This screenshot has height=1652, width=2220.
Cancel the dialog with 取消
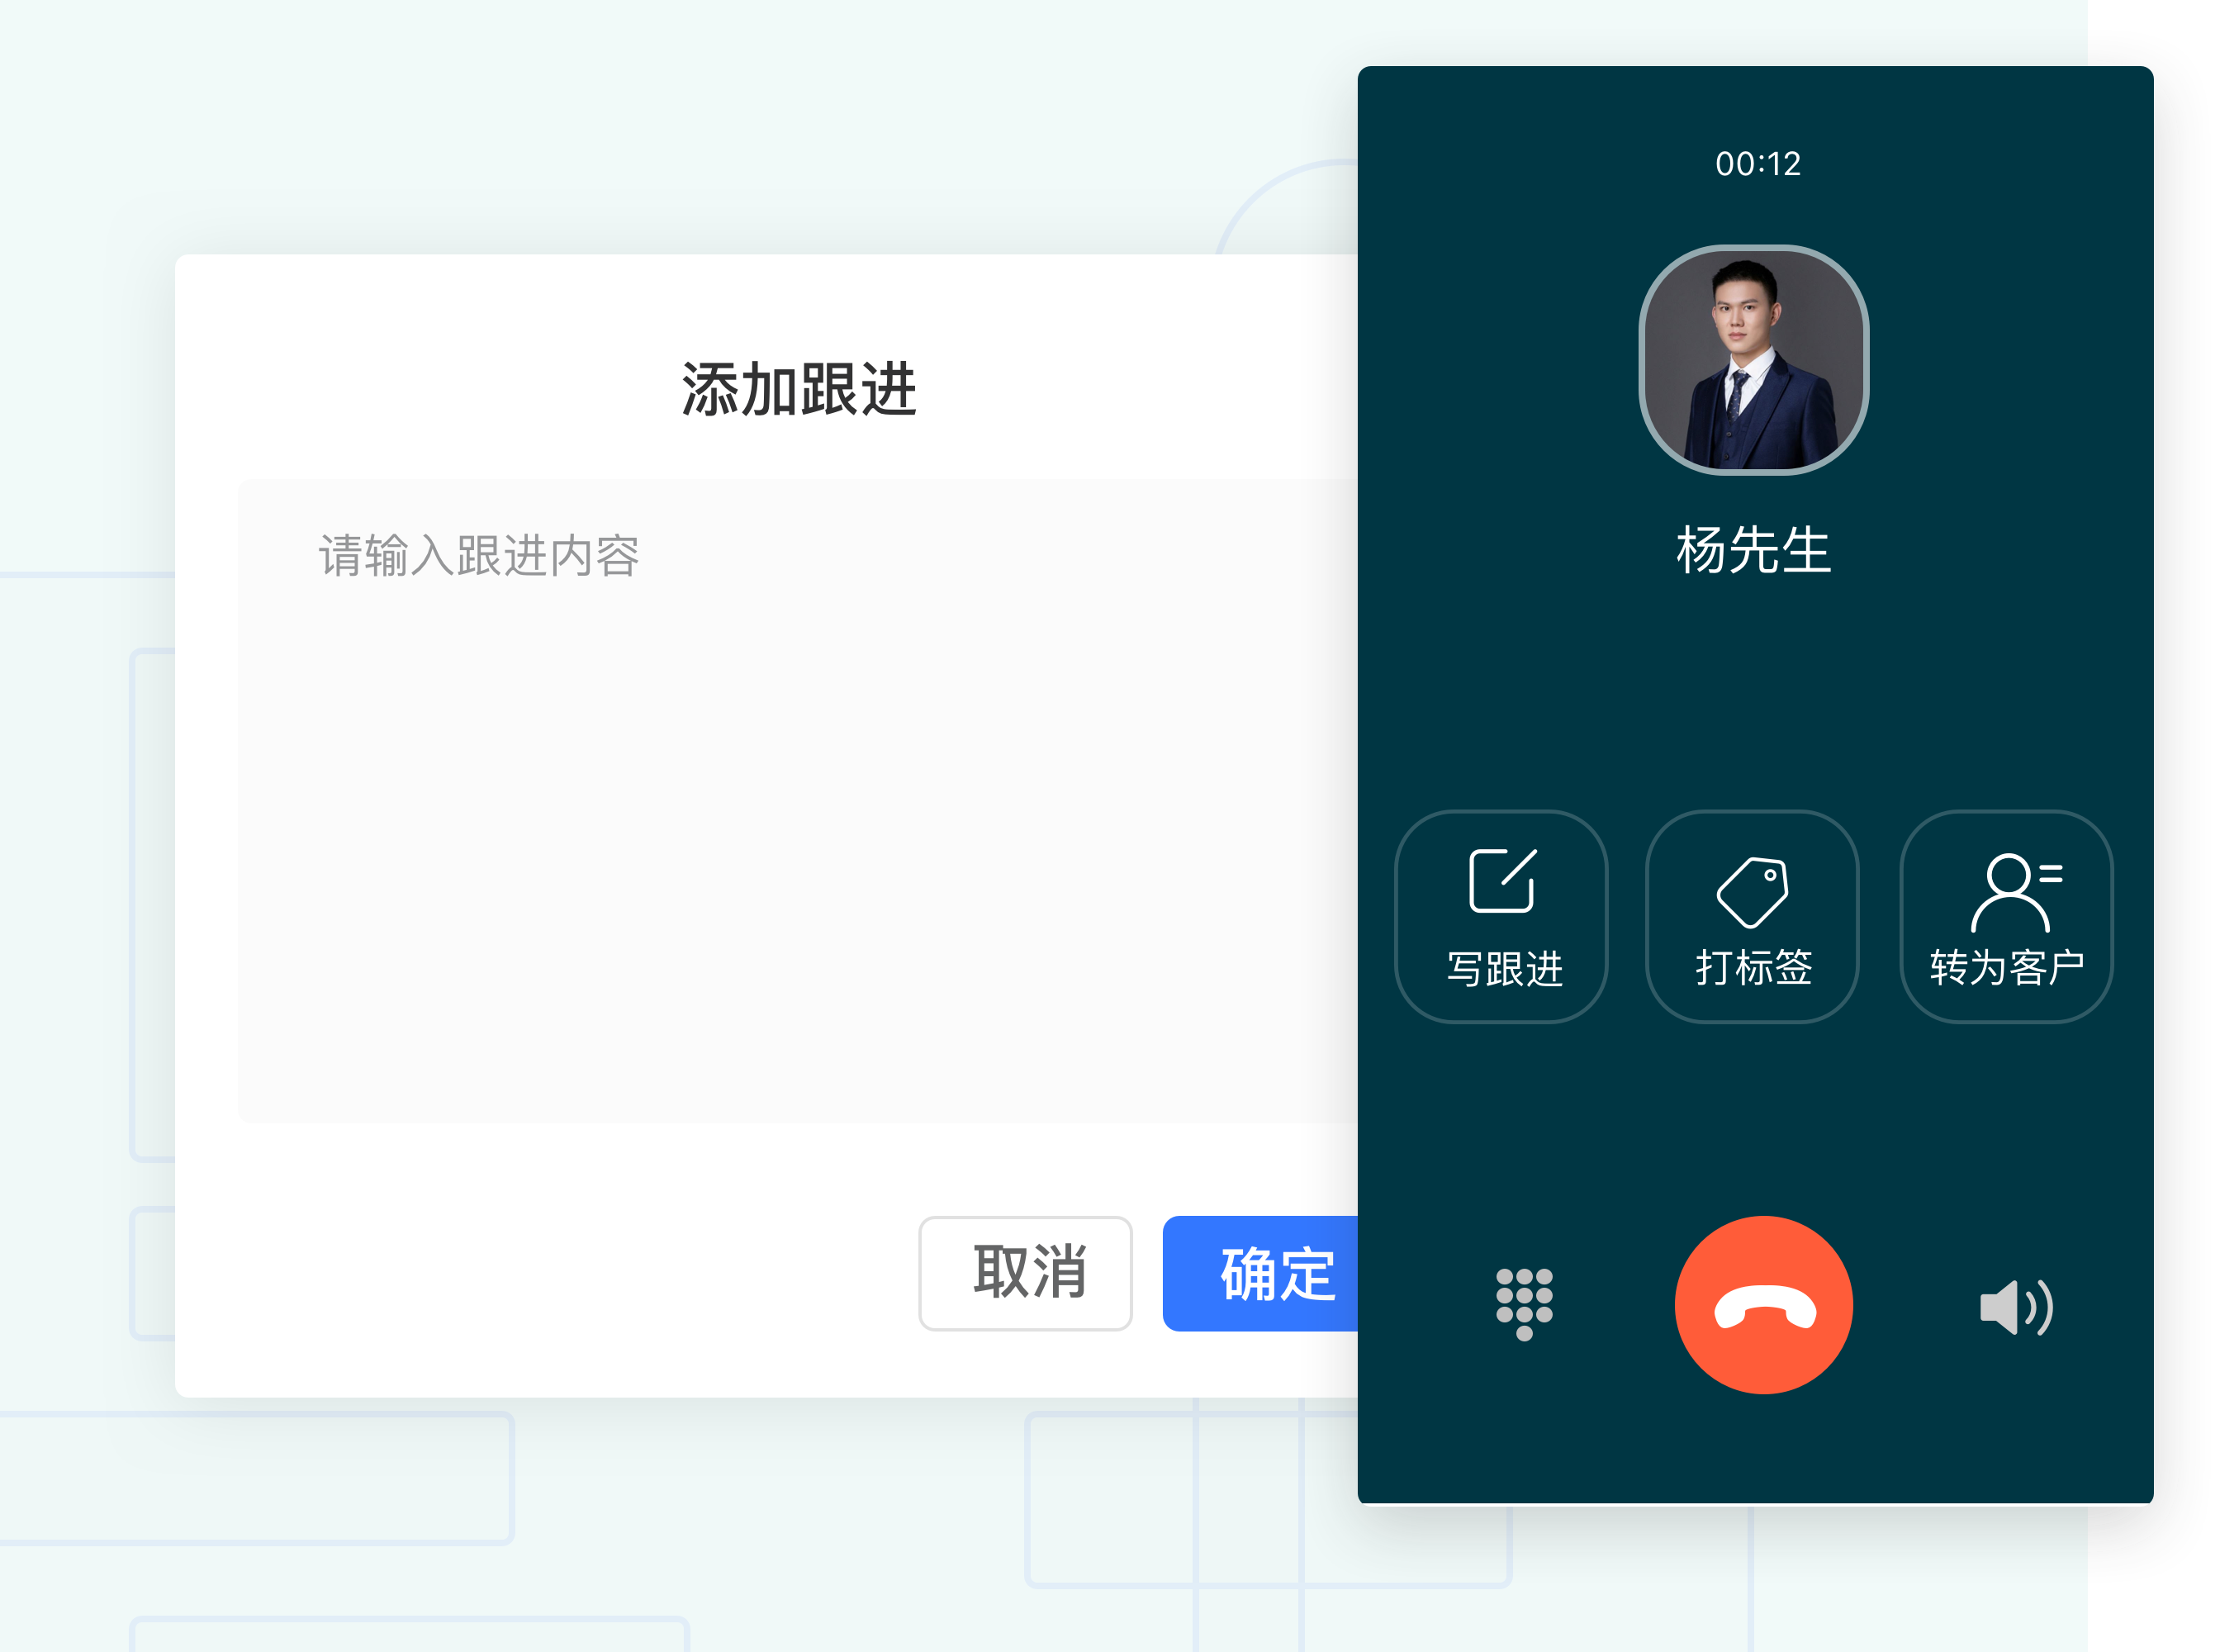(1025, 1274)
